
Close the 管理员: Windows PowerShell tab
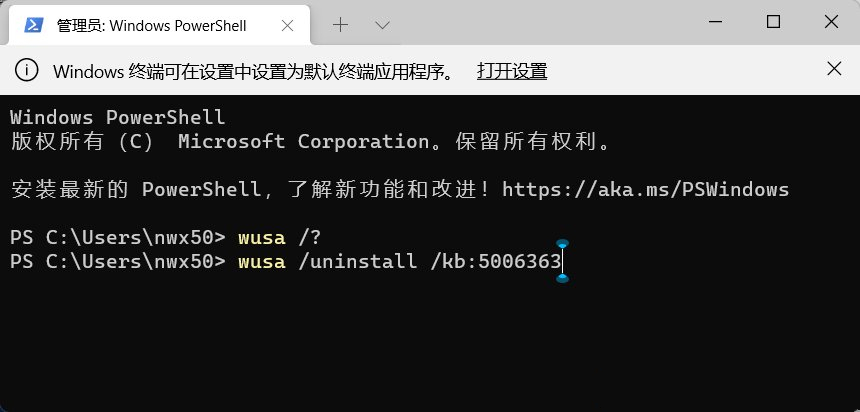pos(290,23)
